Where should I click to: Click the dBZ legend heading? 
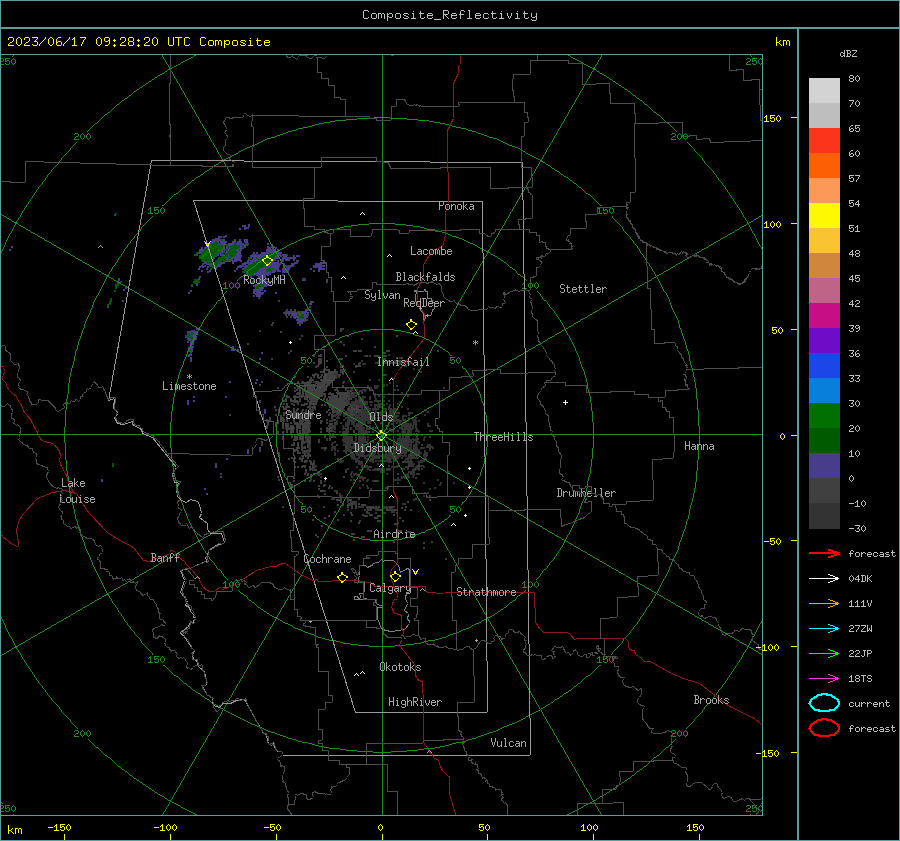(x=848, y=53)
